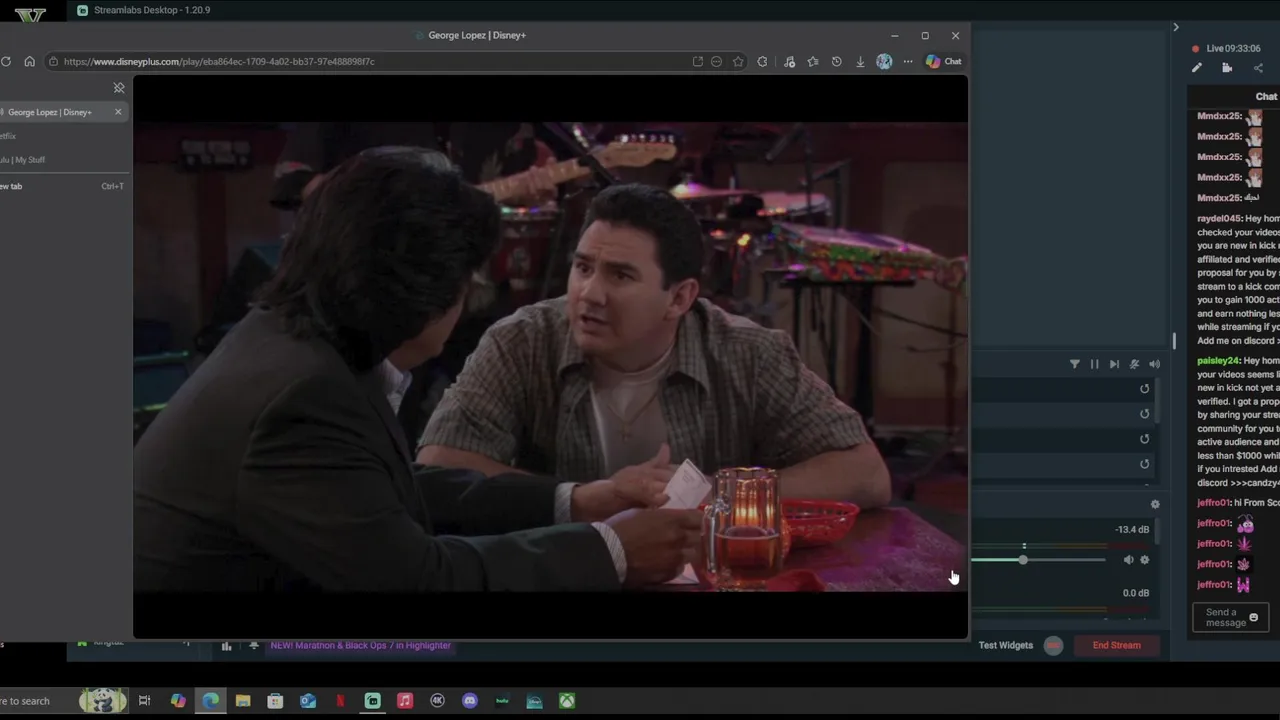This screenshot has height=720, width=1280.
Task: Open mixer settings gear icon
Action: pyautogui.click(x=1155, y=505)
